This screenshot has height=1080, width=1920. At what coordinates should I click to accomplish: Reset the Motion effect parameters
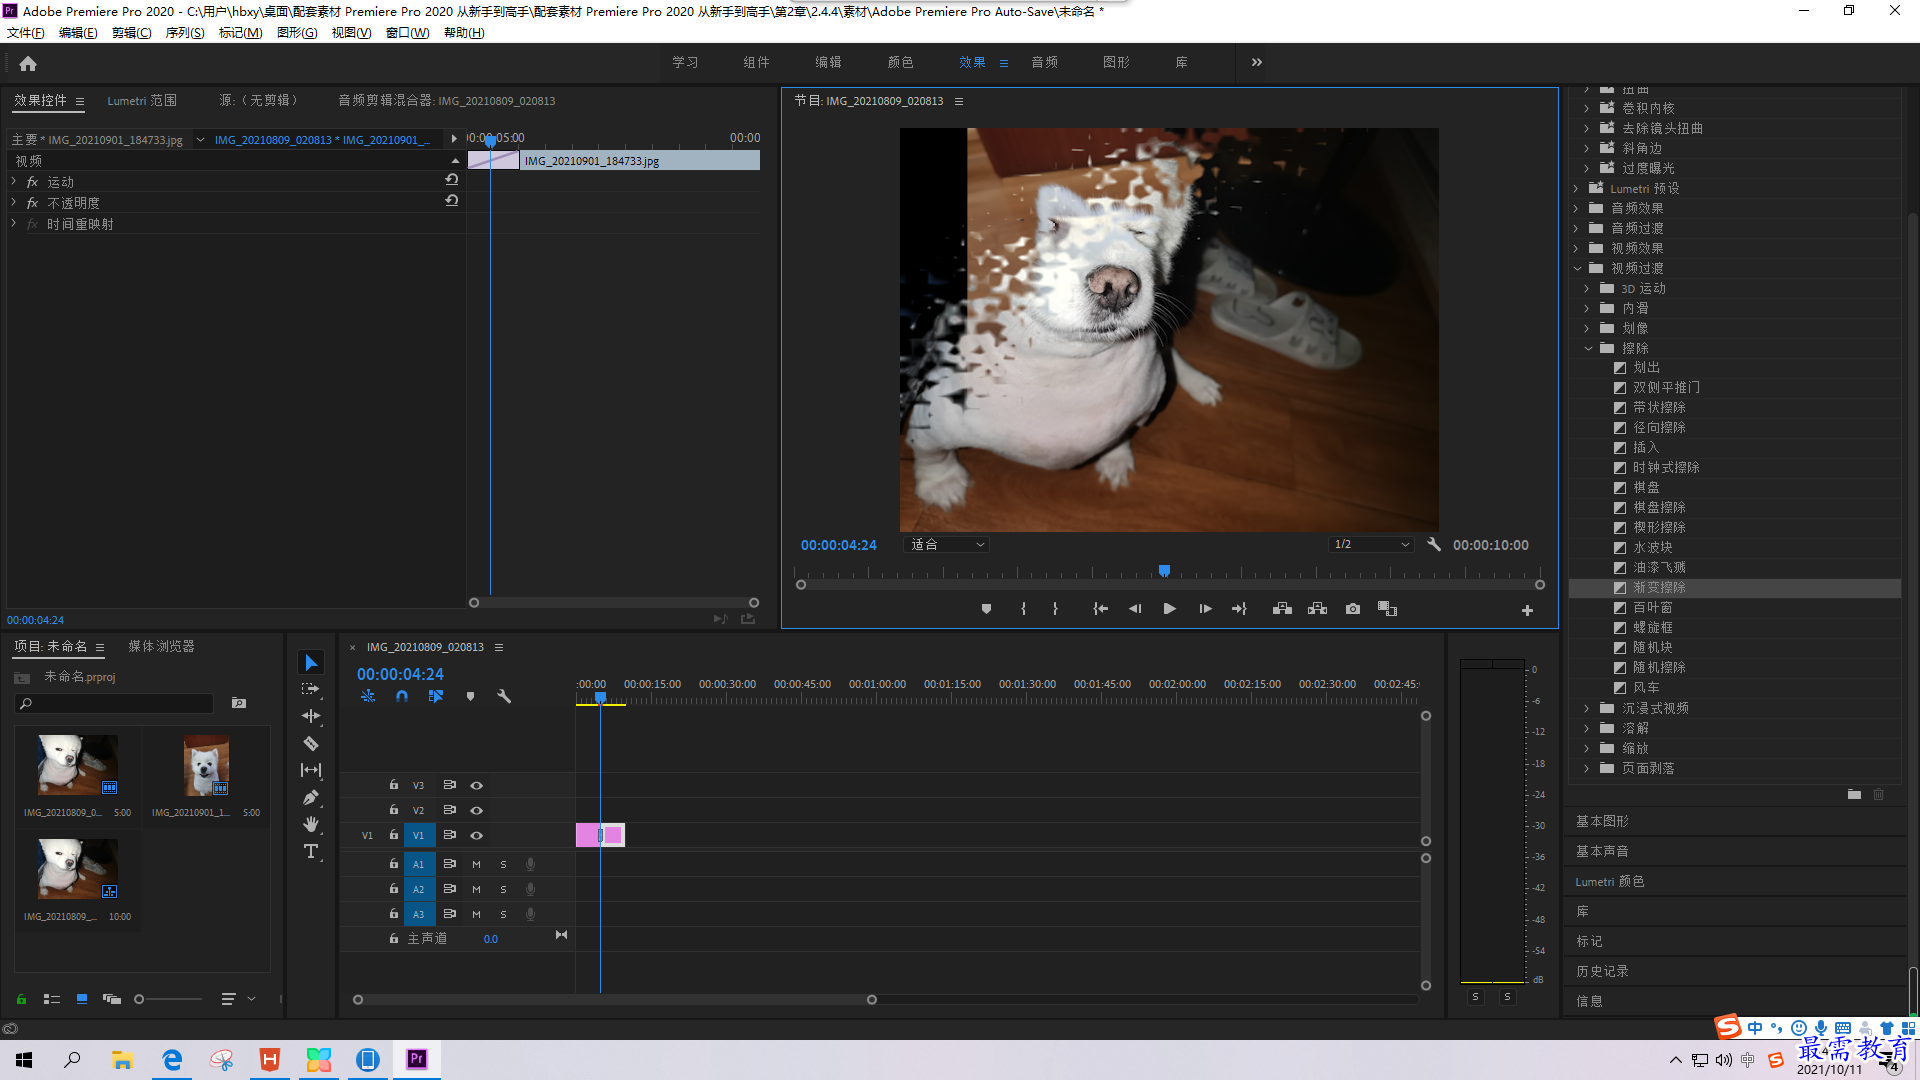tap(452, 181)
